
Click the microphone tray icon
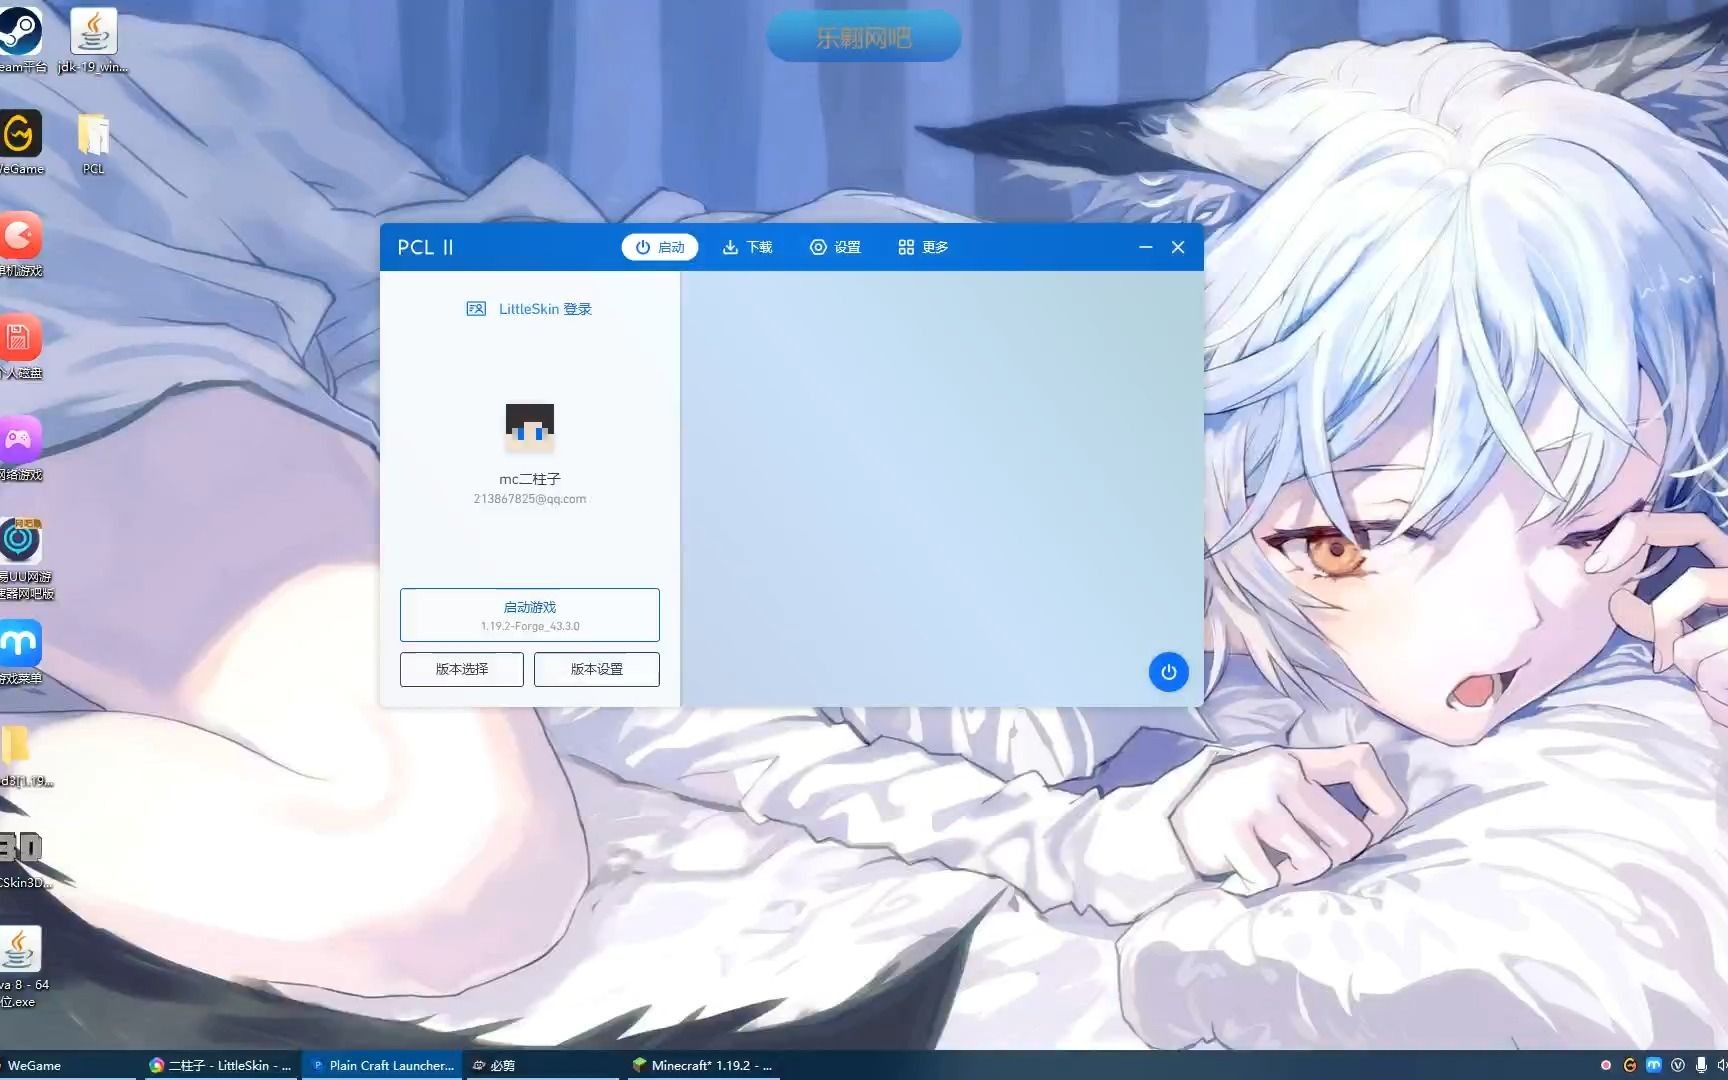[x=1701, y=1065]
